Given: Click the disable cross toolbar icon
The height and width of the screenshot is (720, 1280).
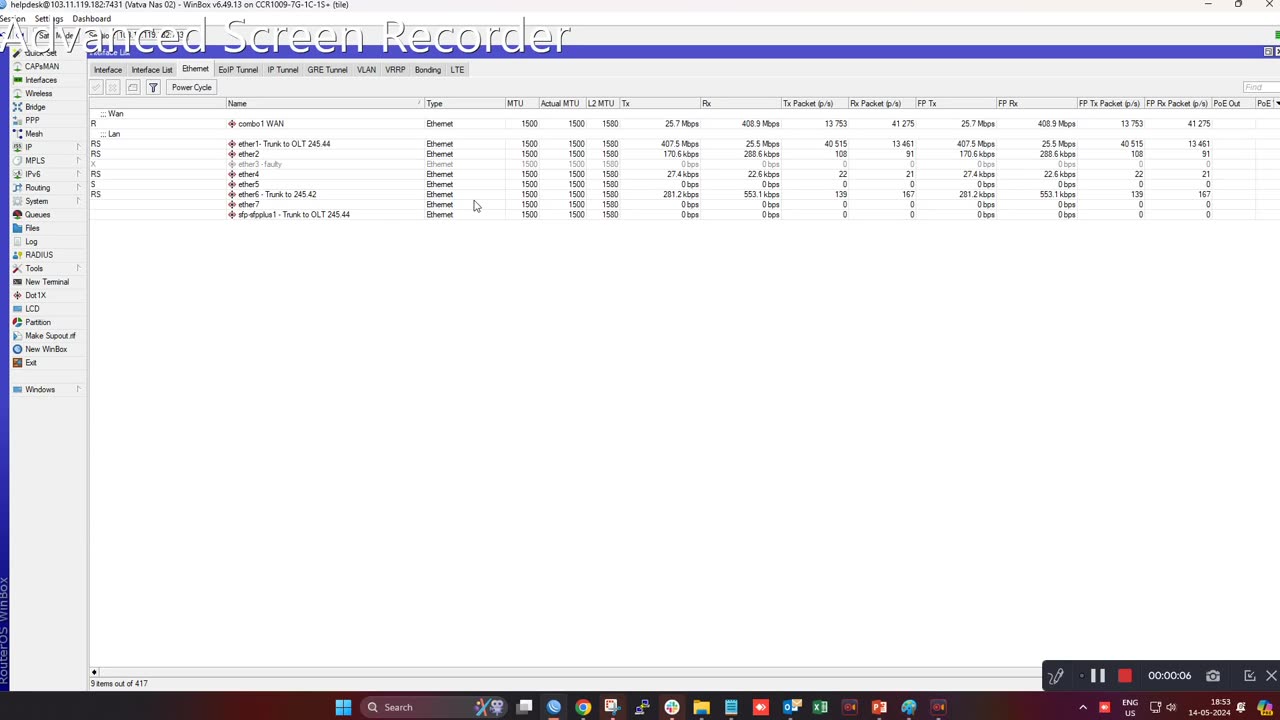Looking at the screenshot, I should 113,88.
